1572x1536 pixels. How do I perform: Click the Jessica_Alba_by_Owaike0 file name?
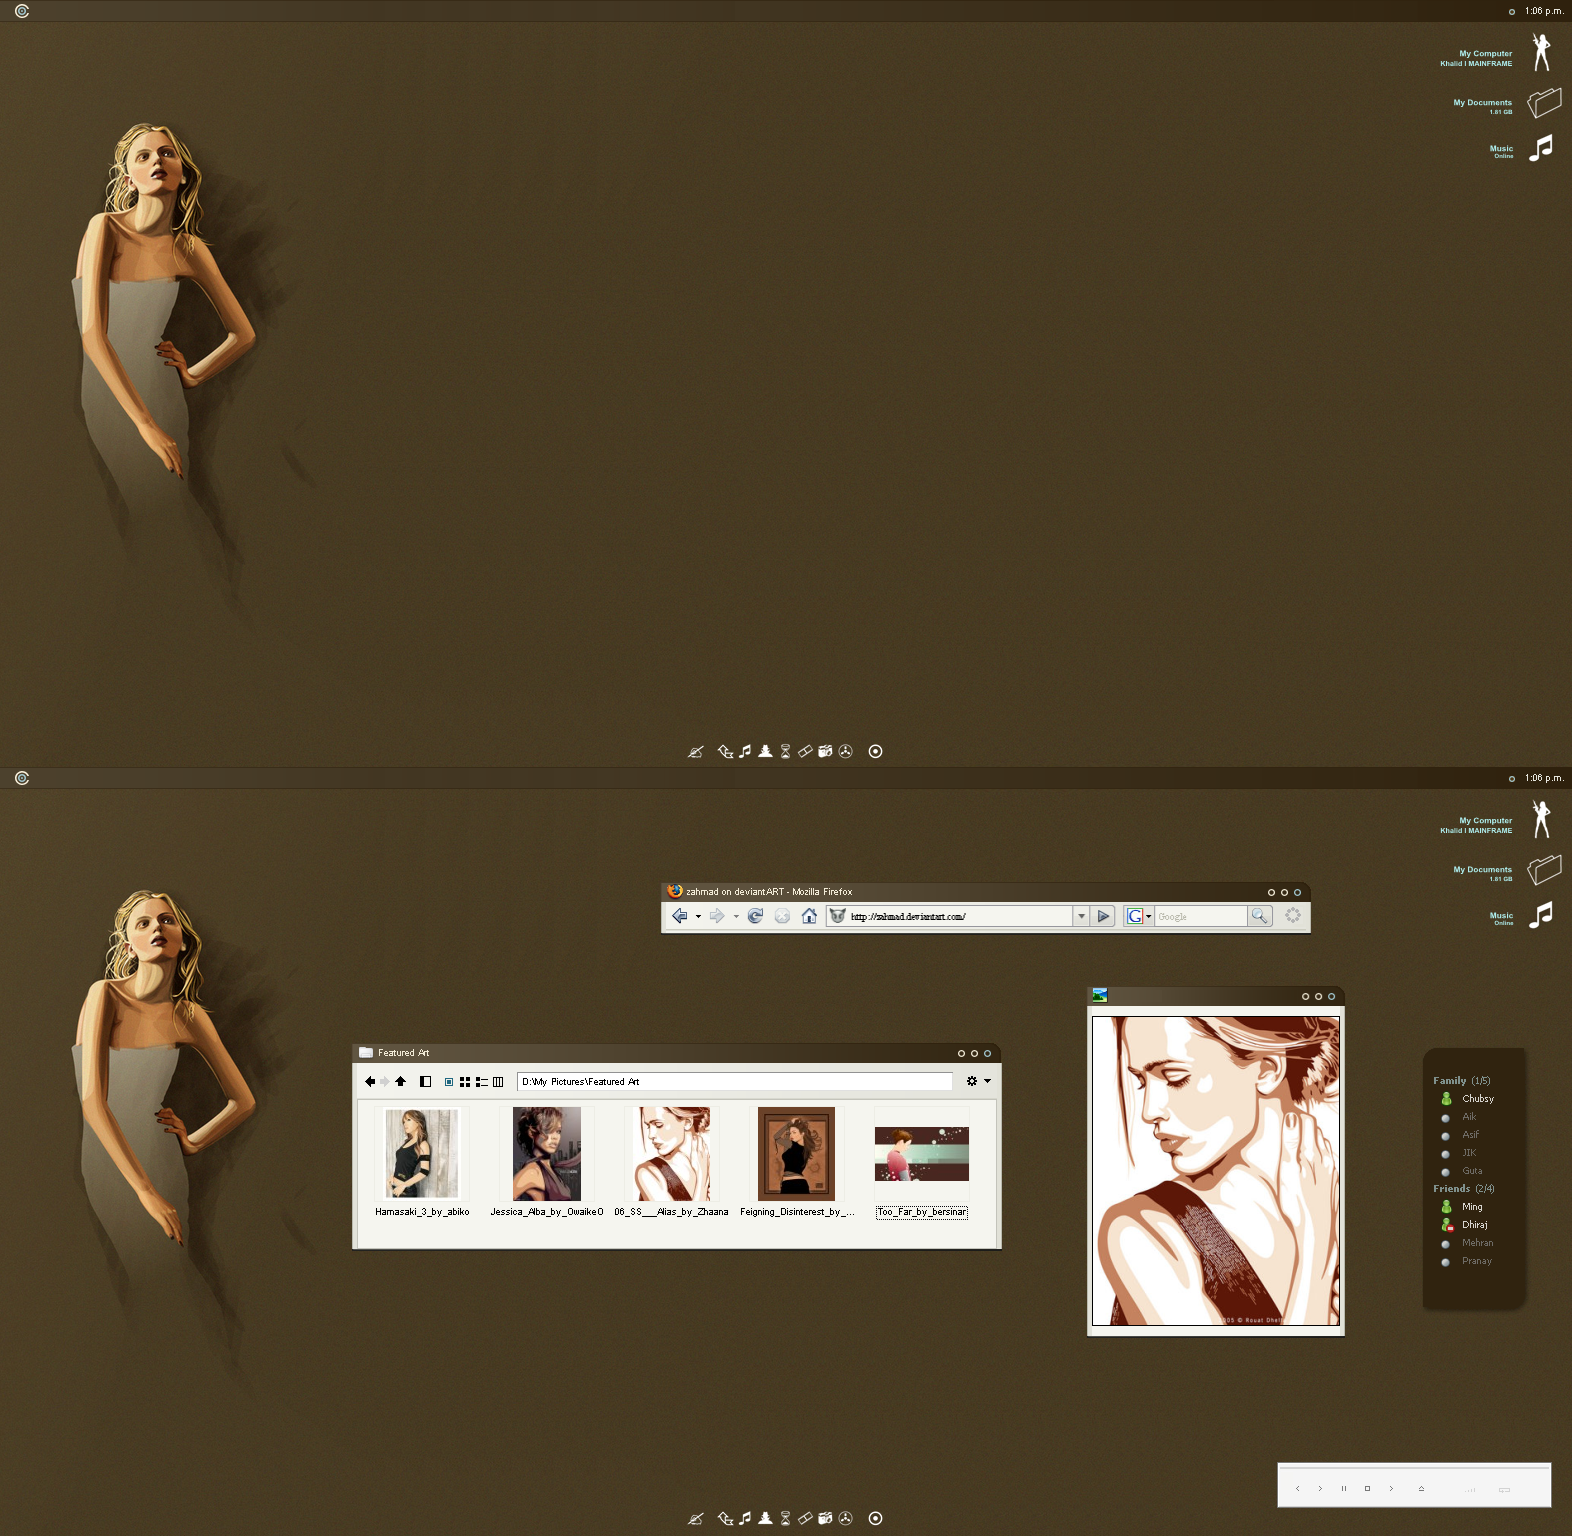coord(547,1212)
